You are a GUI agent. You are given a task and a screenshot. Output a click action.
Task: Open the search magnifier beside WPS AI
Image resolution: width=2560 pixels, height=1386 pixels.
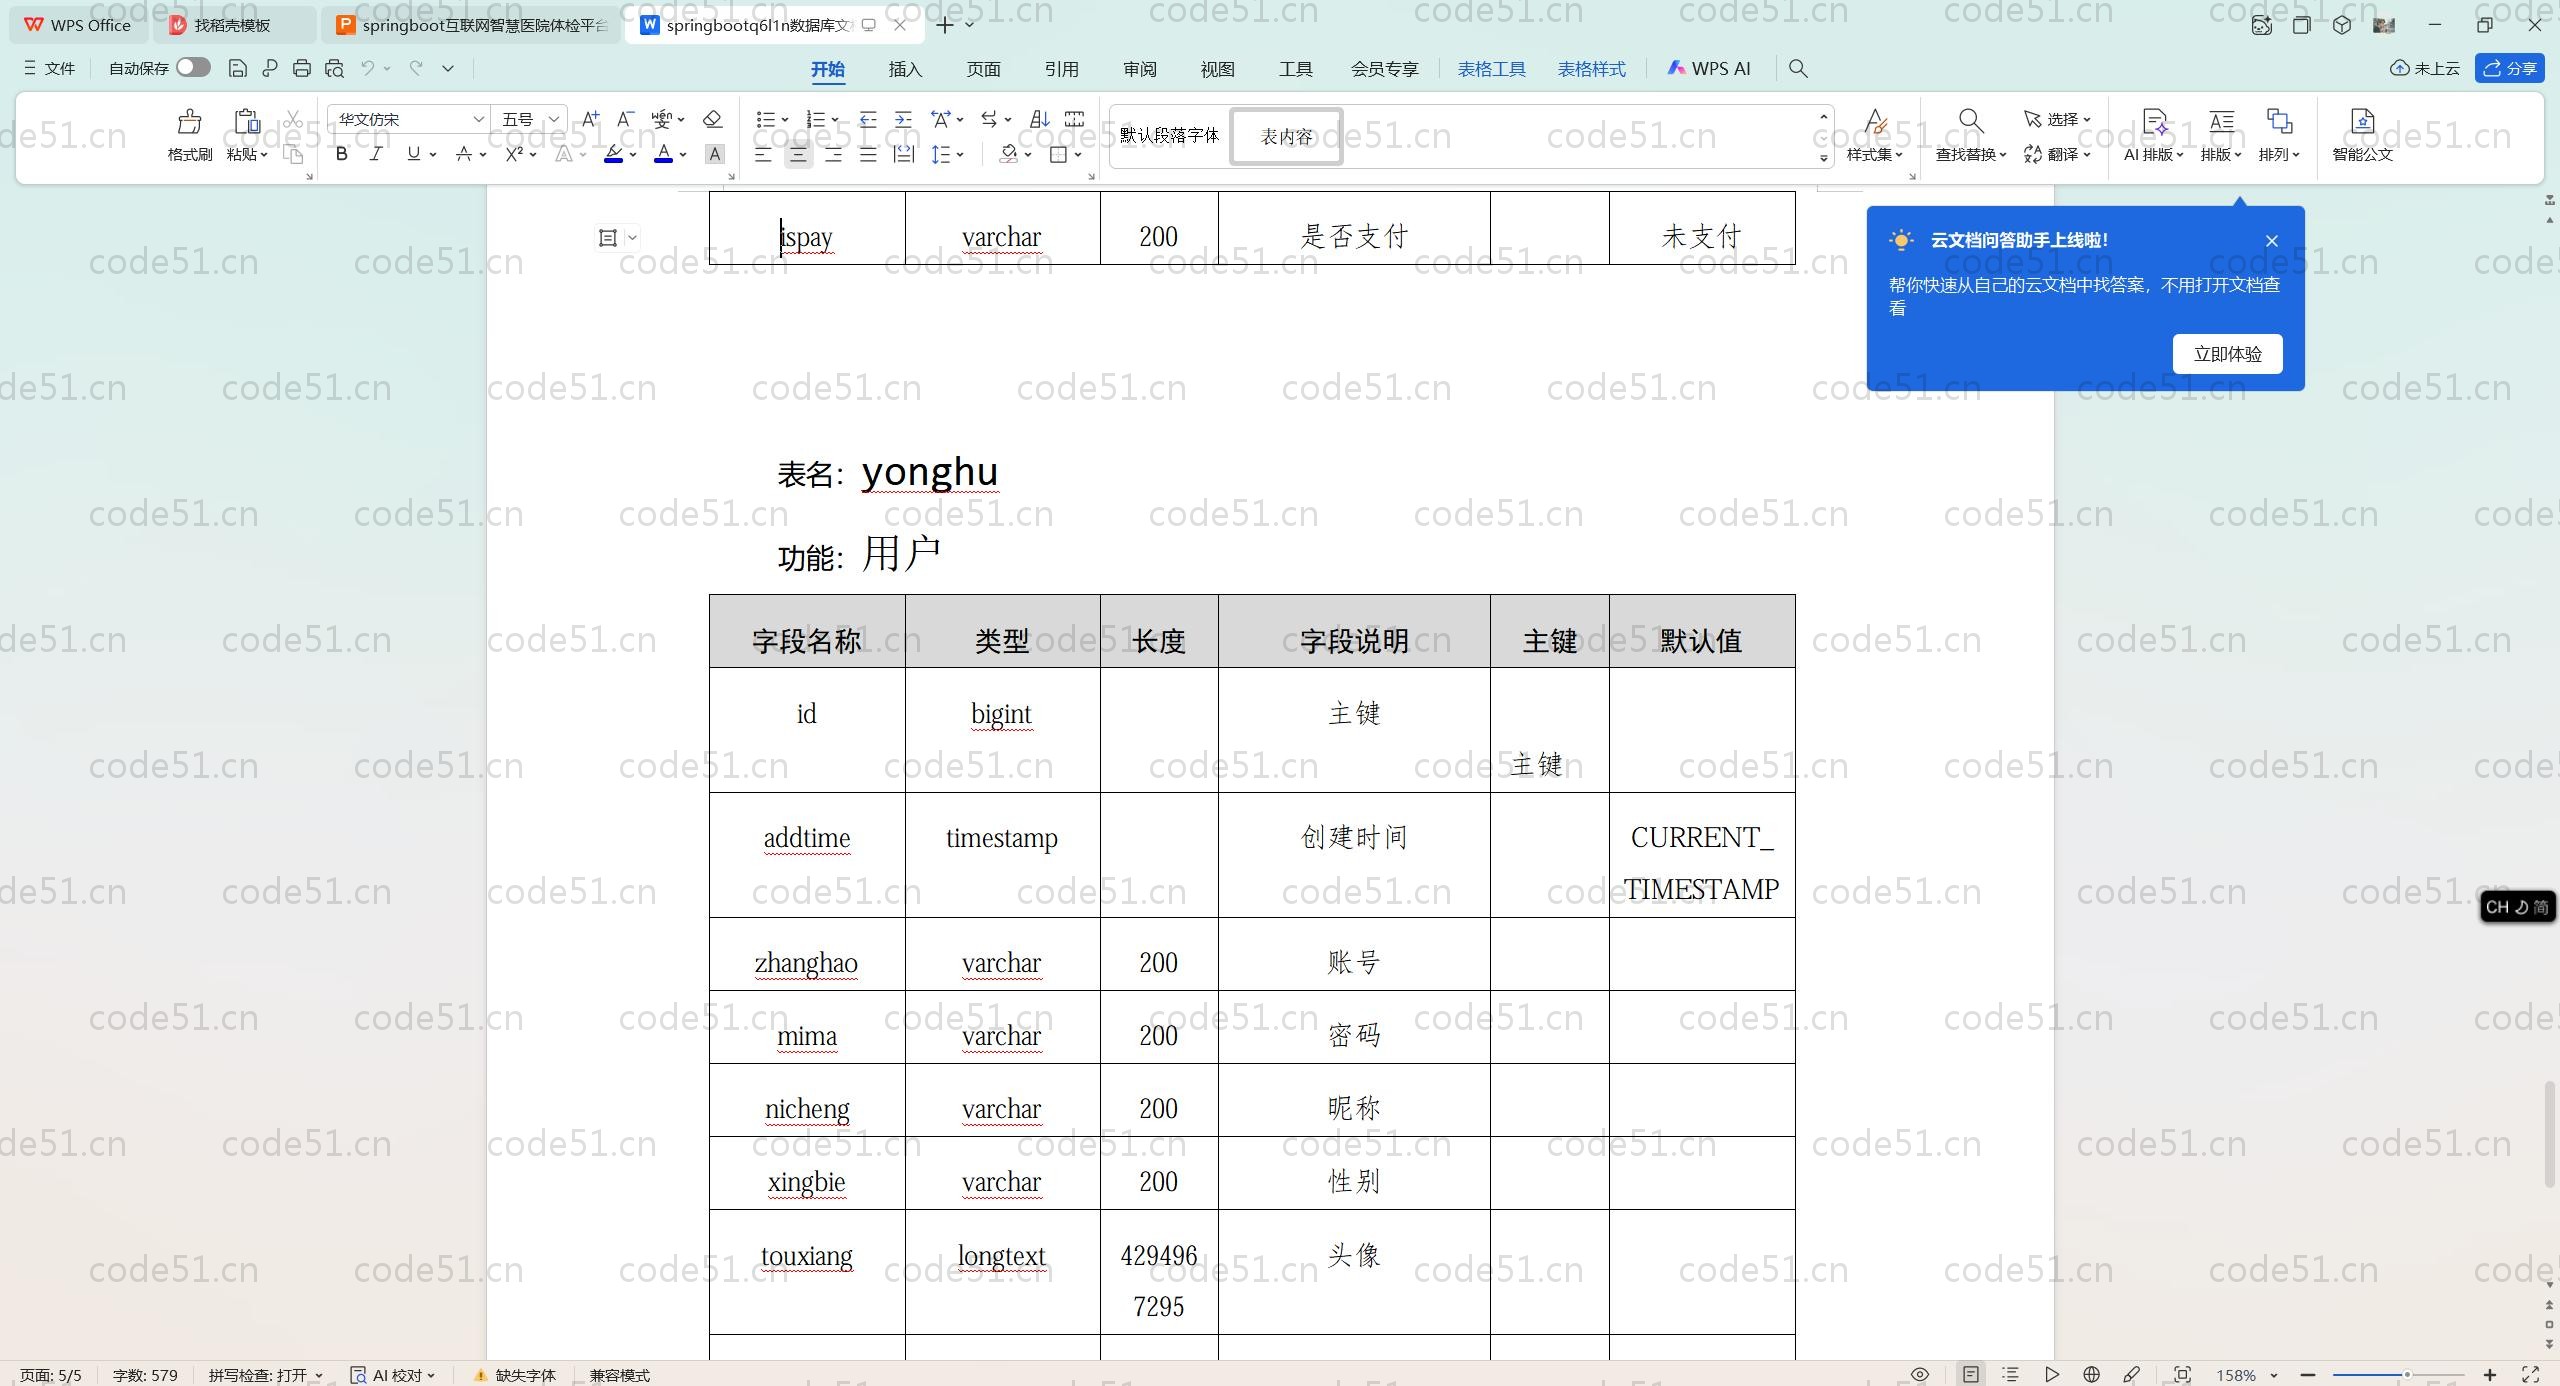1798,68
